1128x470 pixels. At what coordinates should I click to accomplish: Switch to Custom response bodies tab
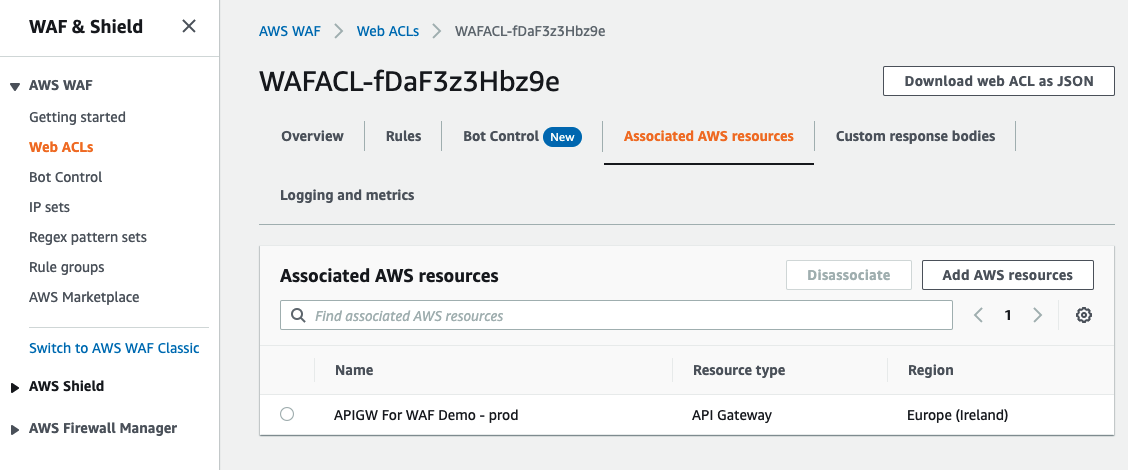[915, 136]
